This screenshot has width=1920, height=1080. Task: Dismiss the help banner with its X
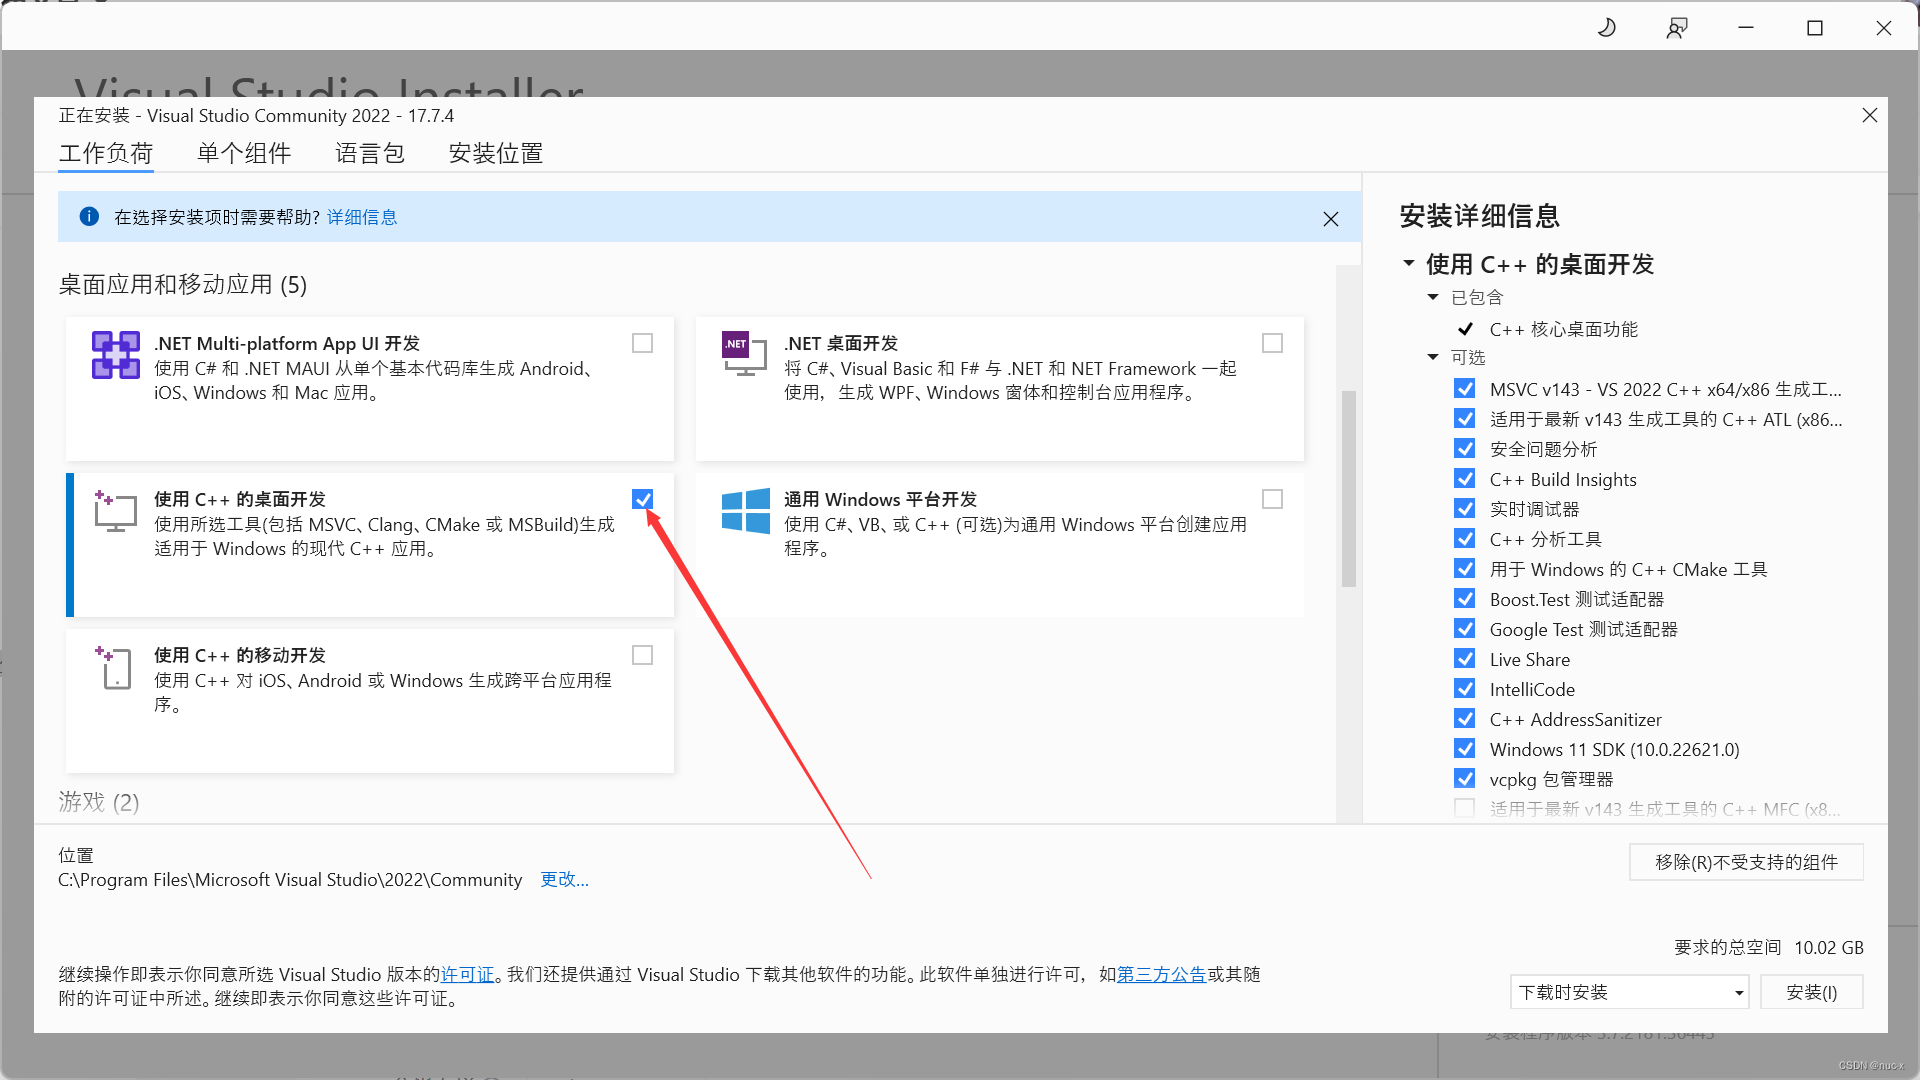point(1331,218)
